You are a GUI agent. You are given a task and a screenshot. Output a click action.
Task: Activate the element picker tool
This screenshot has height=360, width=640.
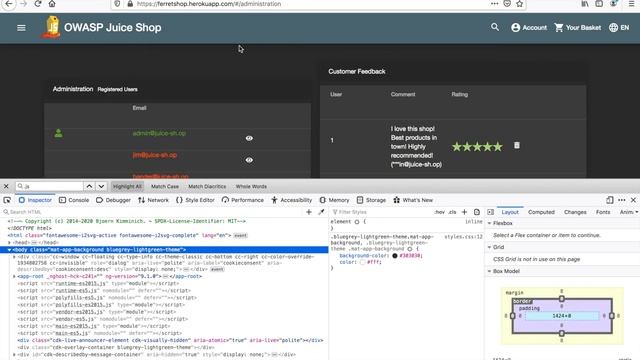7,200
